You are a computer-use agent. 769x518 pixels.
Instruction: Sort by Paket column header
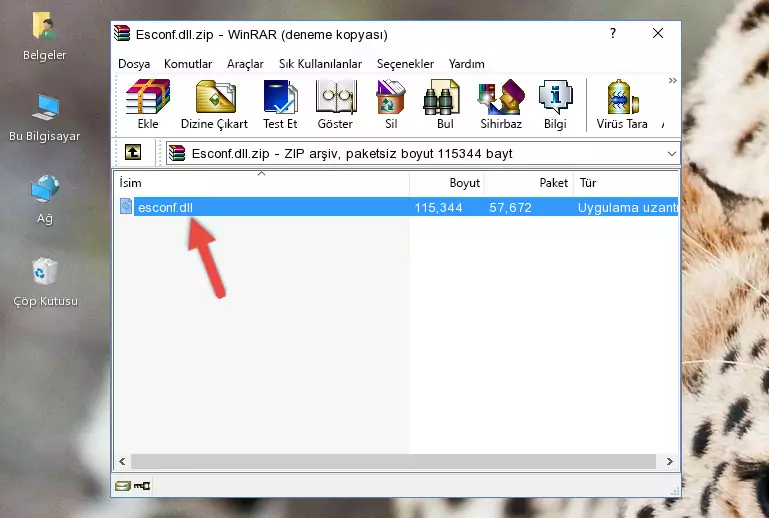(529, 183)
